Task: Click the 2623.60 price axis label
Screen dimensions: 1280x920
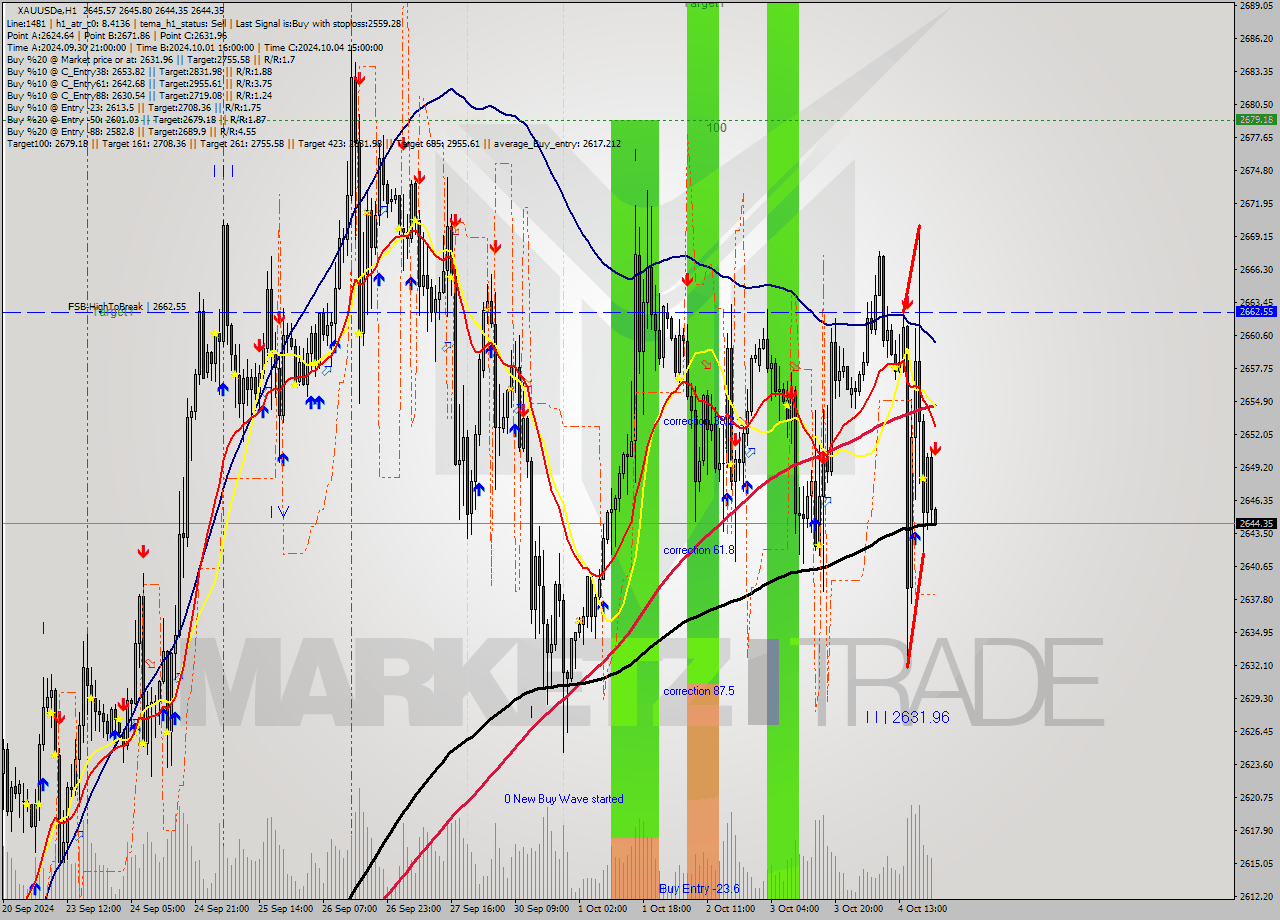Action: click(x=1256, y=765)
